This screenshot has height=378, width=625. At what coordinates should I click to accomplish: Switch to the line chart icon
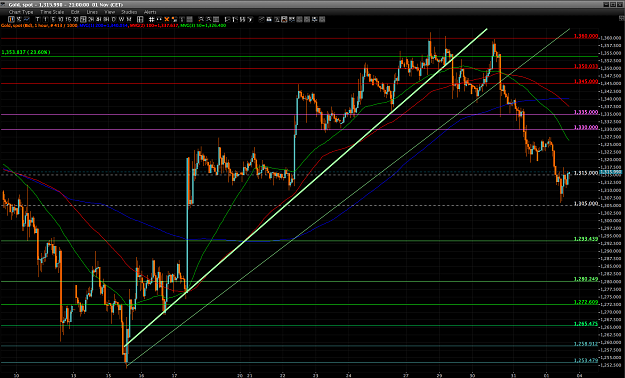pyautogui.click(x=27, y=19)
